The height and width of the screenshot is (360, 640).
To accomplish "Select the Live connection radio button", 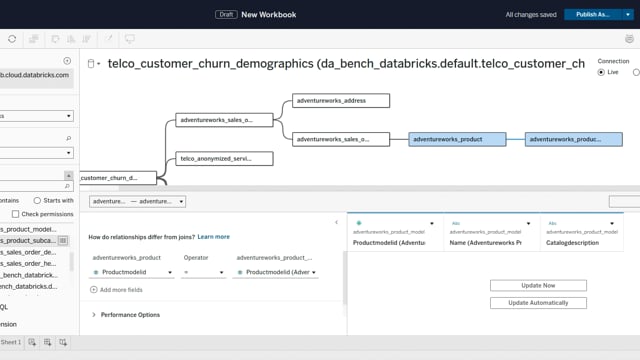I will tap(601, 72).
